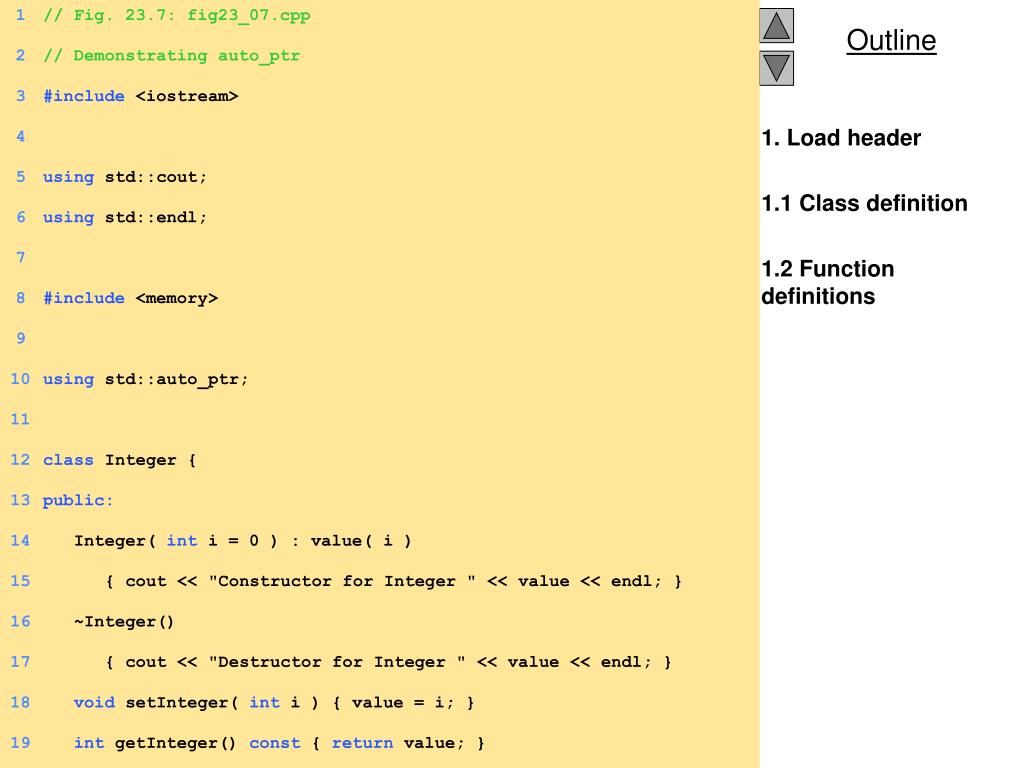This screenshot has width=1024, height=768.
Task: Click the comment '// Demonstrating auto_ptr'
Action: (x=172, y=56)
